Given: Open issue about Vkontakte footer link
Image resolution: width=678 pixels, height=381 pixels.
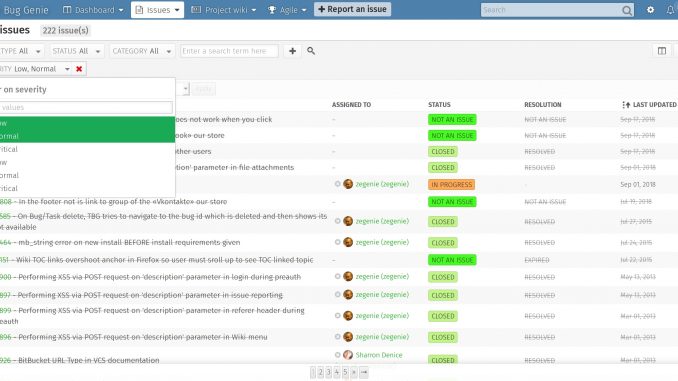Looking at the screenshot, I should 113,202.
